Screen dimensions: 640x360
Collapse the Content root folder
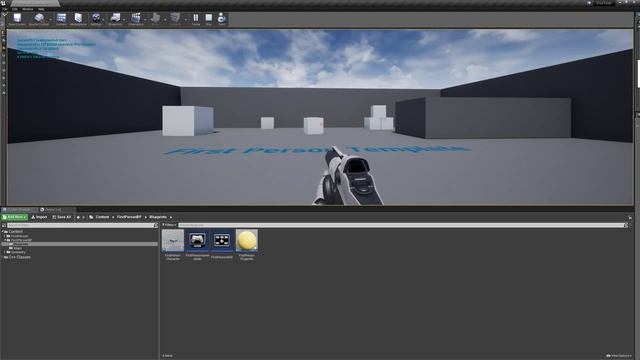(2, 231)
